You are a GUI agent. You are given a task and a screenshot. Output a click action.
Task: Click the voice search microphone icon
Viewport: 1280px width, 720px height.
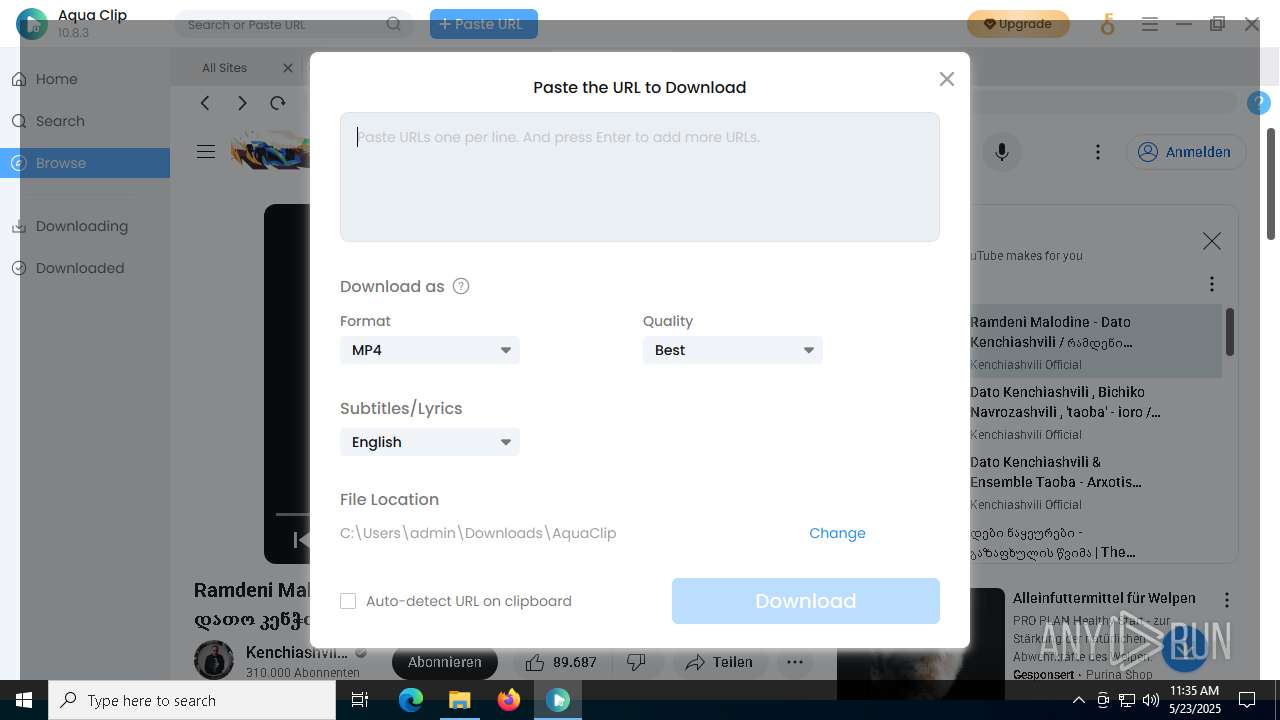click(1002, 152)
